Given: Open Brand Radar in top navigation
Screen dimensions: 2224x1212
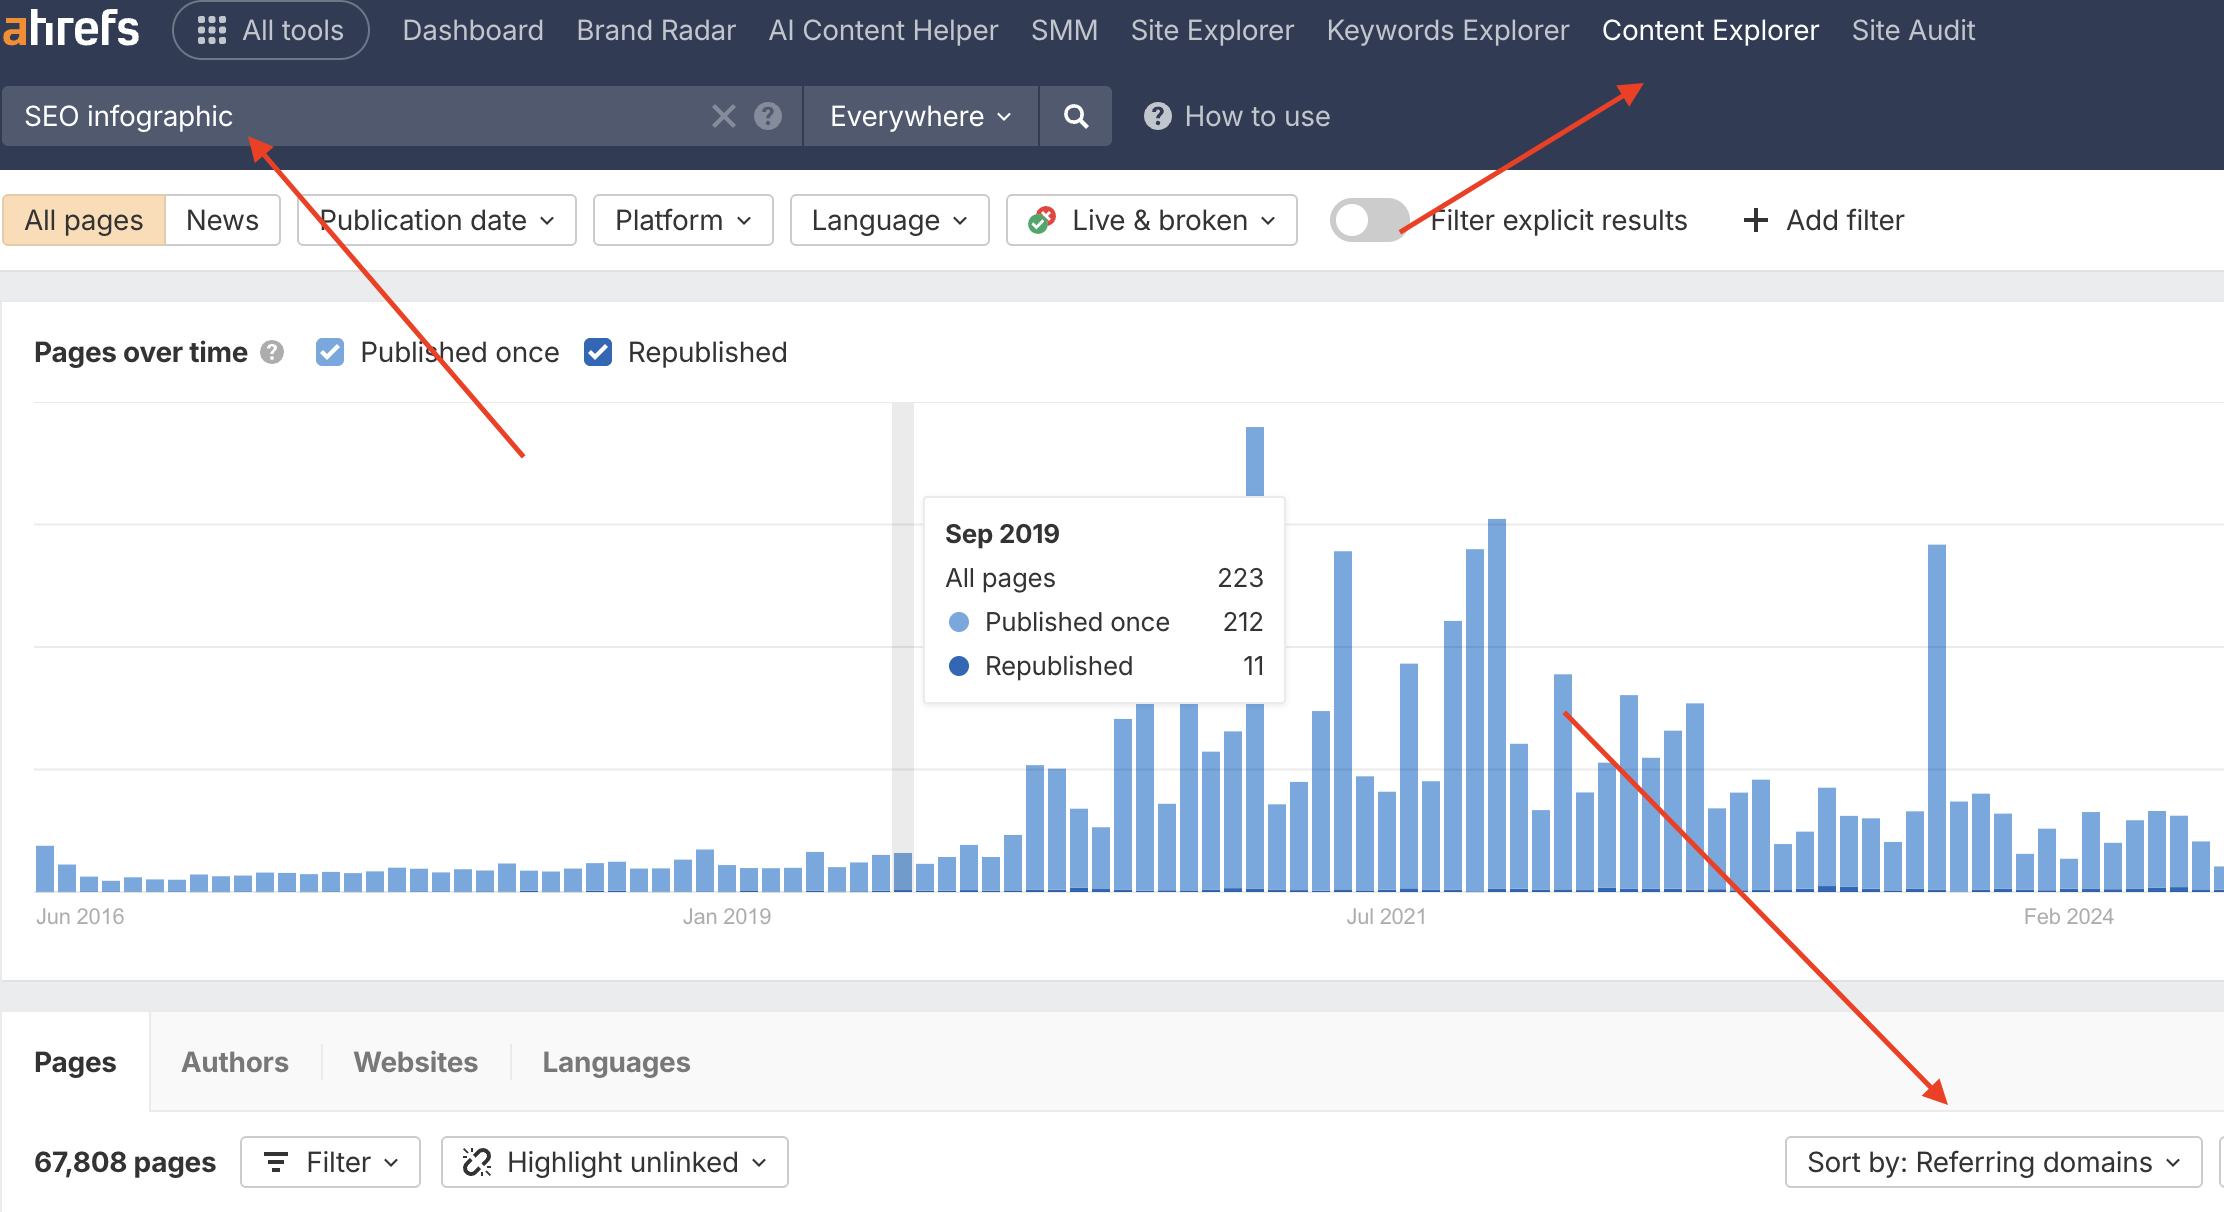Looking at the screenshot, I should click(x=656, y=30).
